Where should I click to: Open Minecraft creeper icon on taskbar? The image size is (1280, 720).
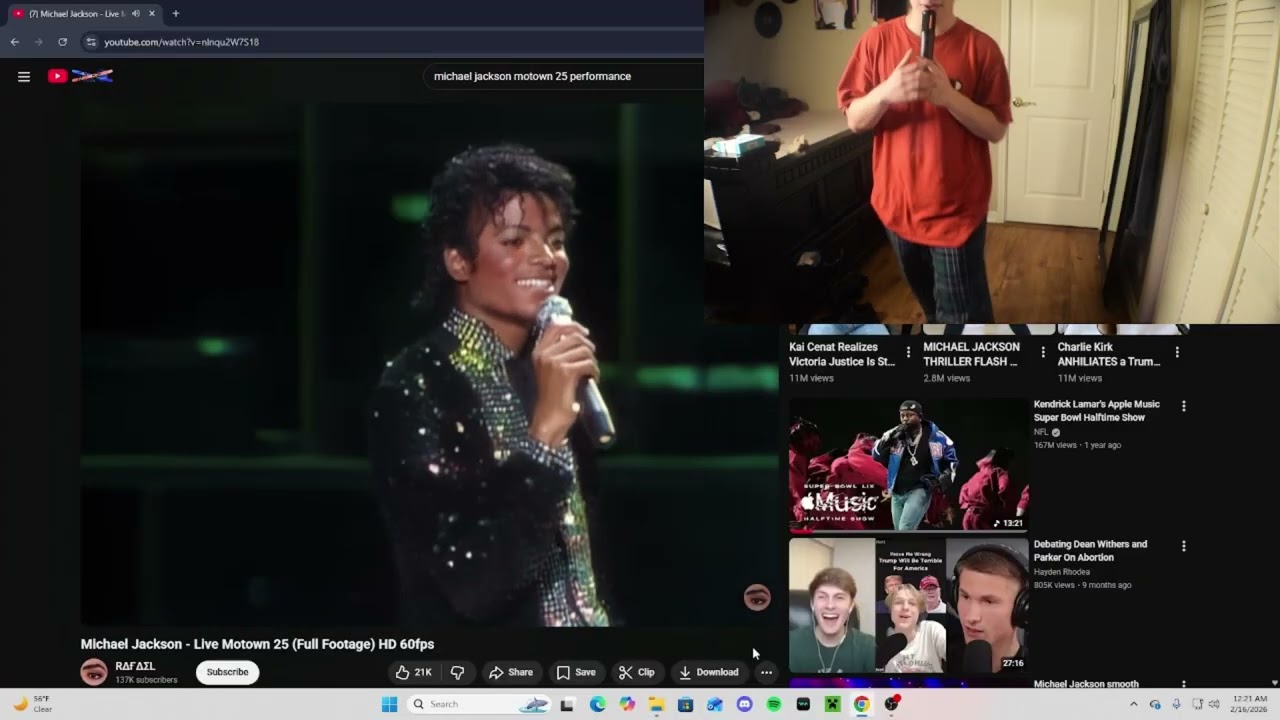coord(832,704)
